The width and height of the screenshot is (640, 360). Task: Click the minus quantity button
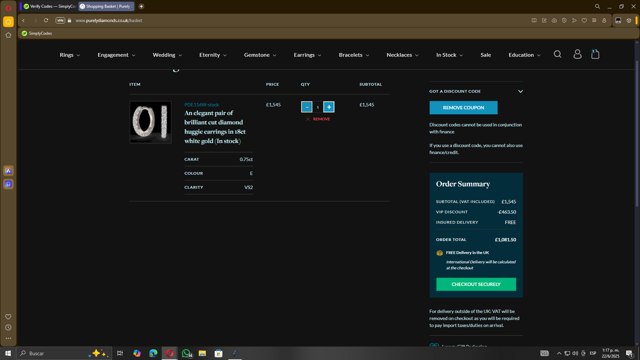[307, 107]
